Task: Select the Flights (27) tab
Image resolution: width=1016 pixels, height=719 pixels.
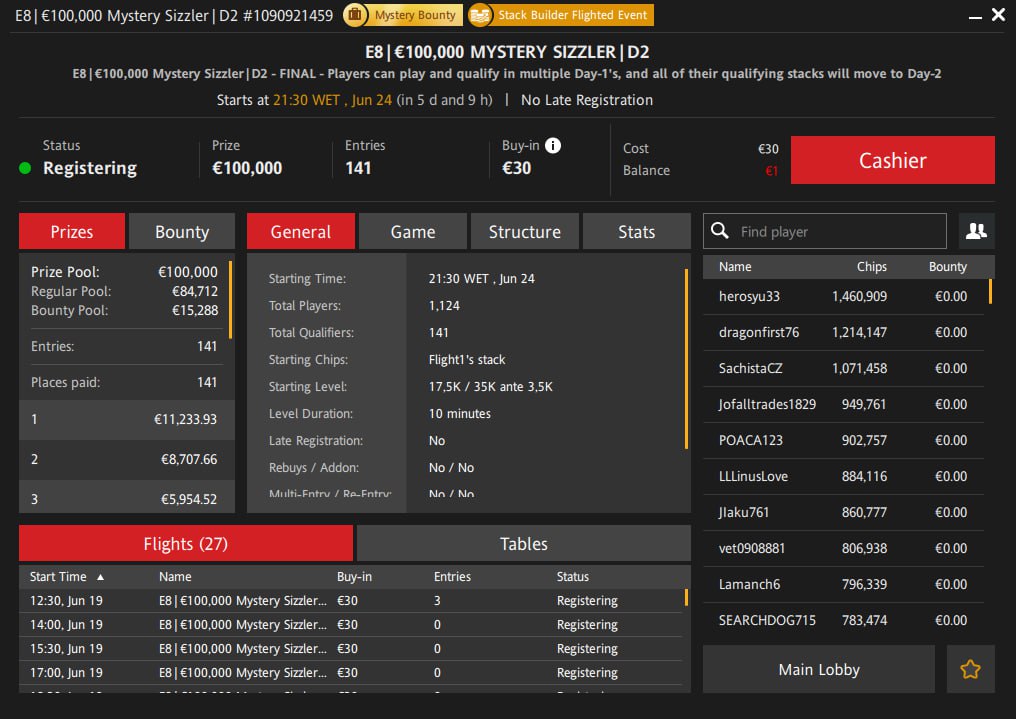Action: point(186,543)
